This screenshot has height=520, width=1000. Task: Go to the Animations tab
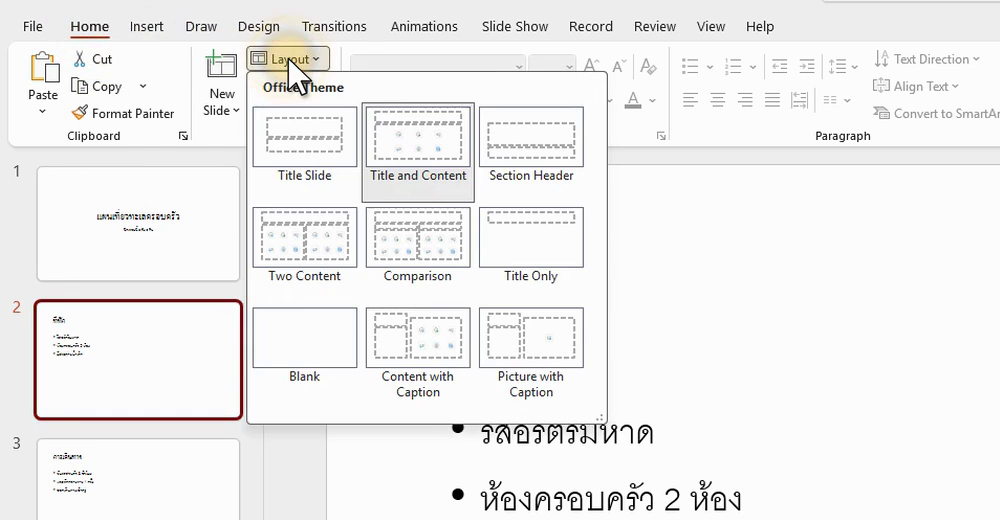tap(424, 26)
